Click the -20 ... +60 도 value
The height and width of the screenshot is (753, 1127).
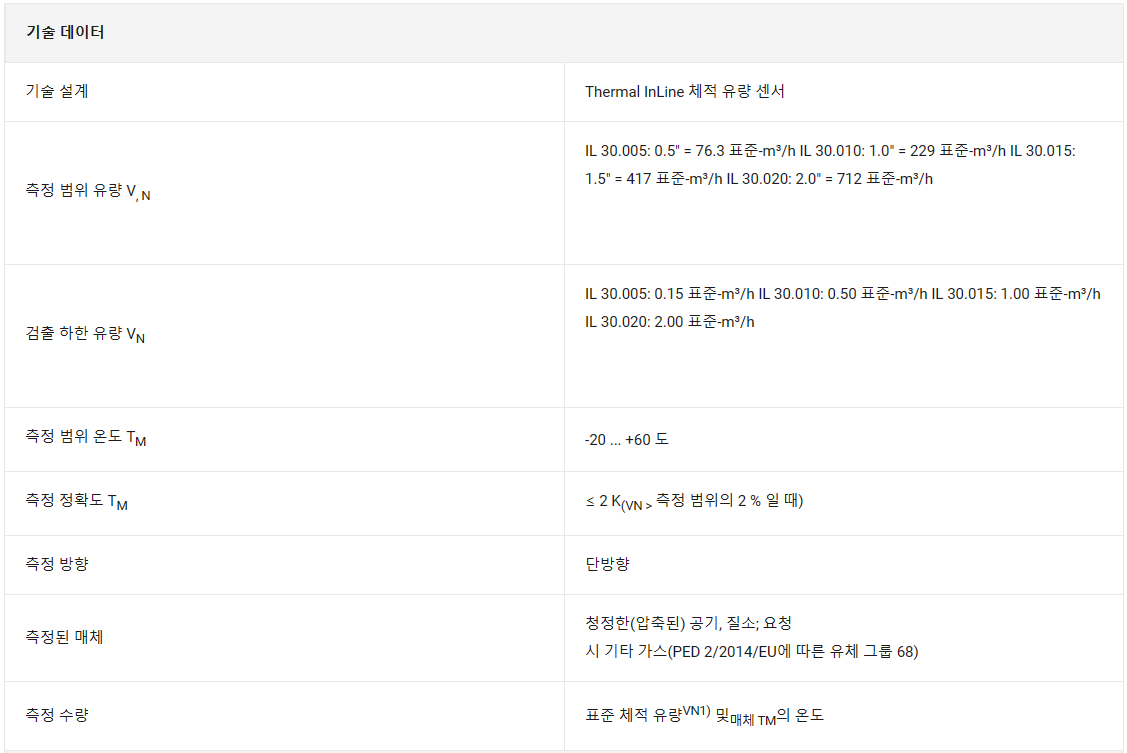pyautogui.click(x=627, y=439)
